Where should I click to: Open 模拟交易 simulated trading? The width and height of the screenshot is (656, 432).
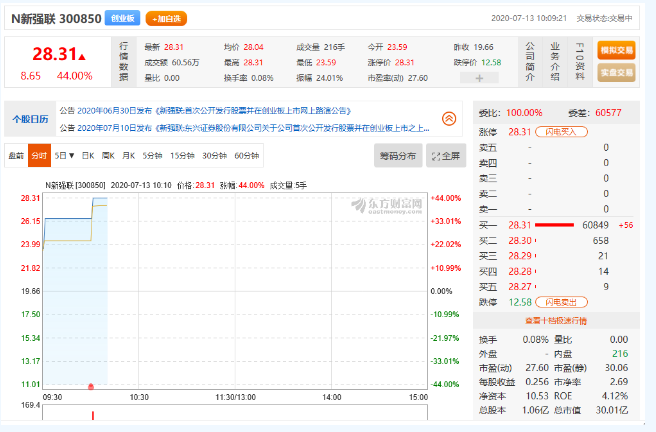[616, 50]
